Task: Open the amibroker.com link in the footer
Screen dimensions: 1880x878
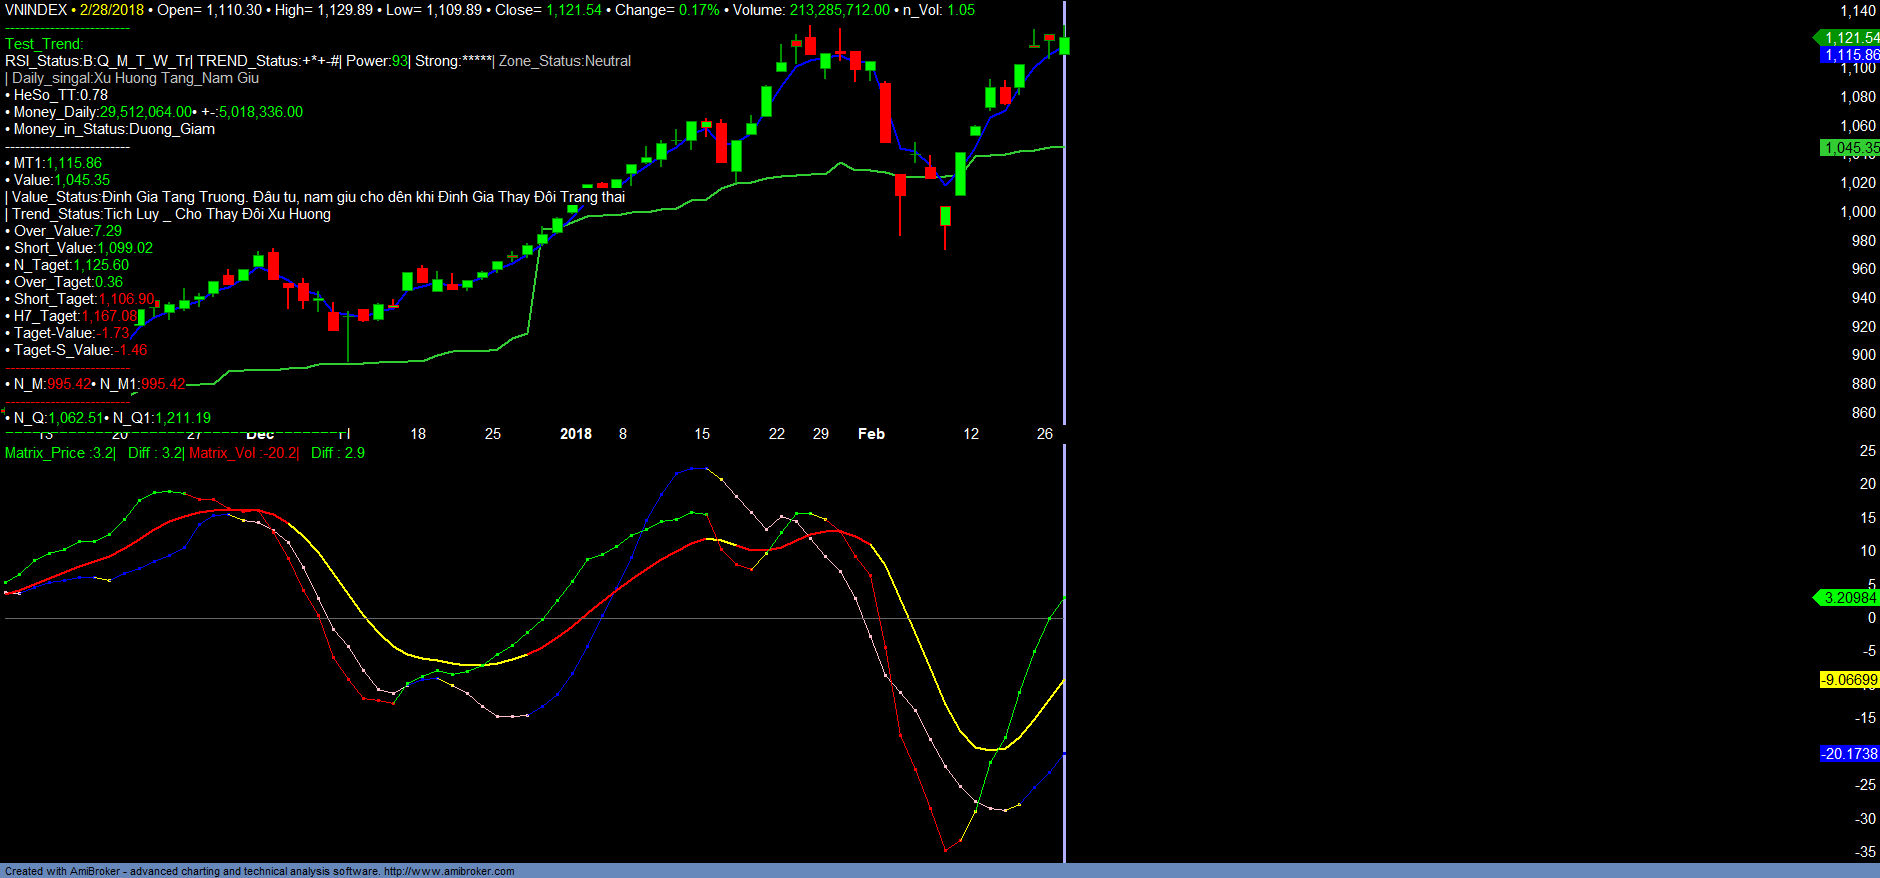Action: click(449, 871)
